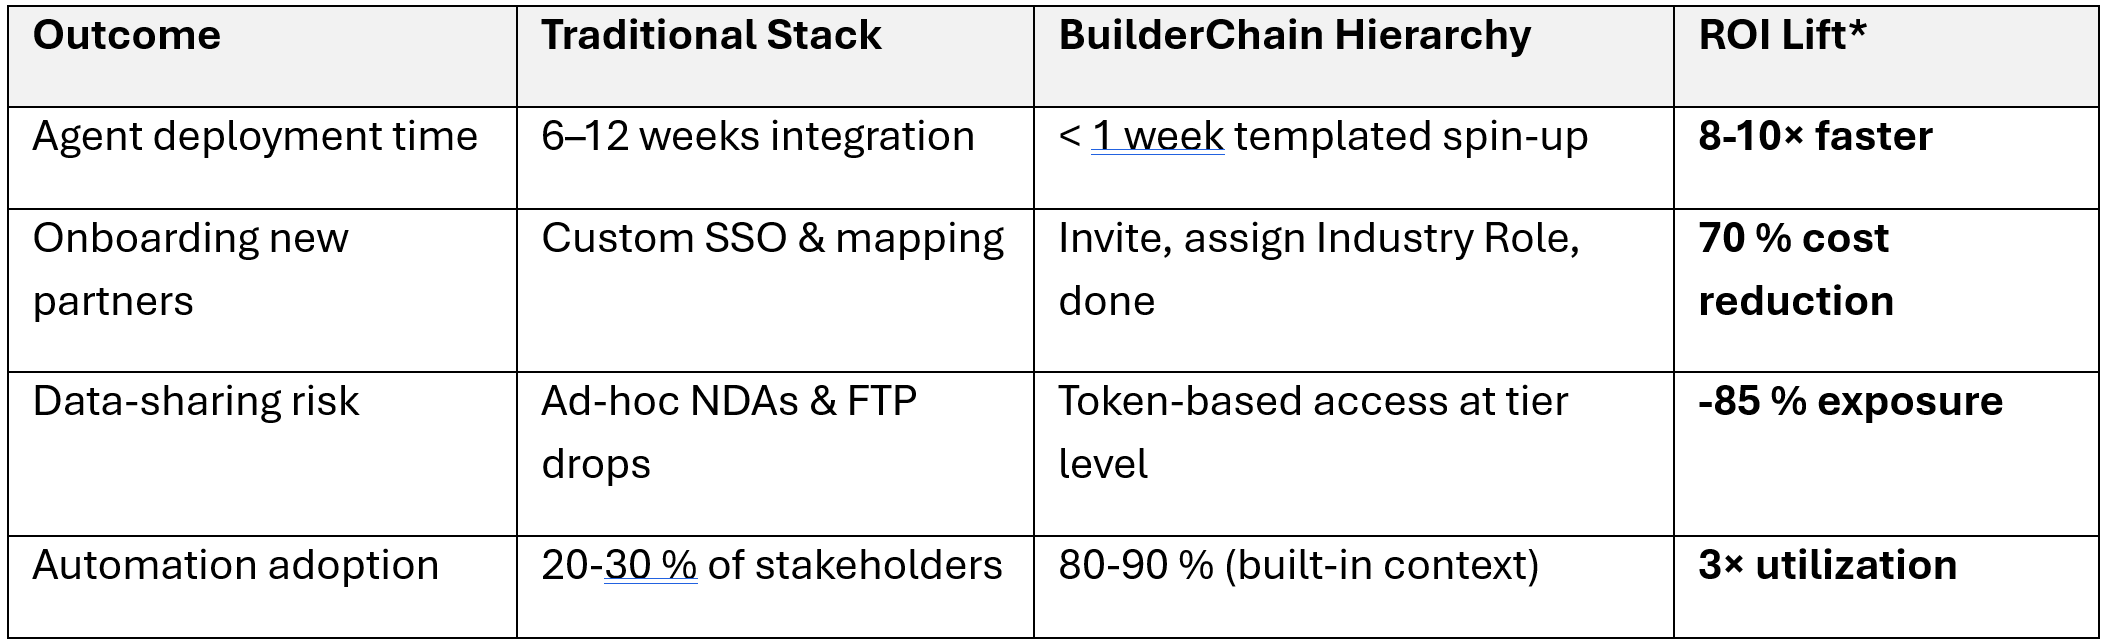This screenshot has width=2102, height=640.
Task: Click the "Traditional Stack" column header
Action: (x=711, y=37)
